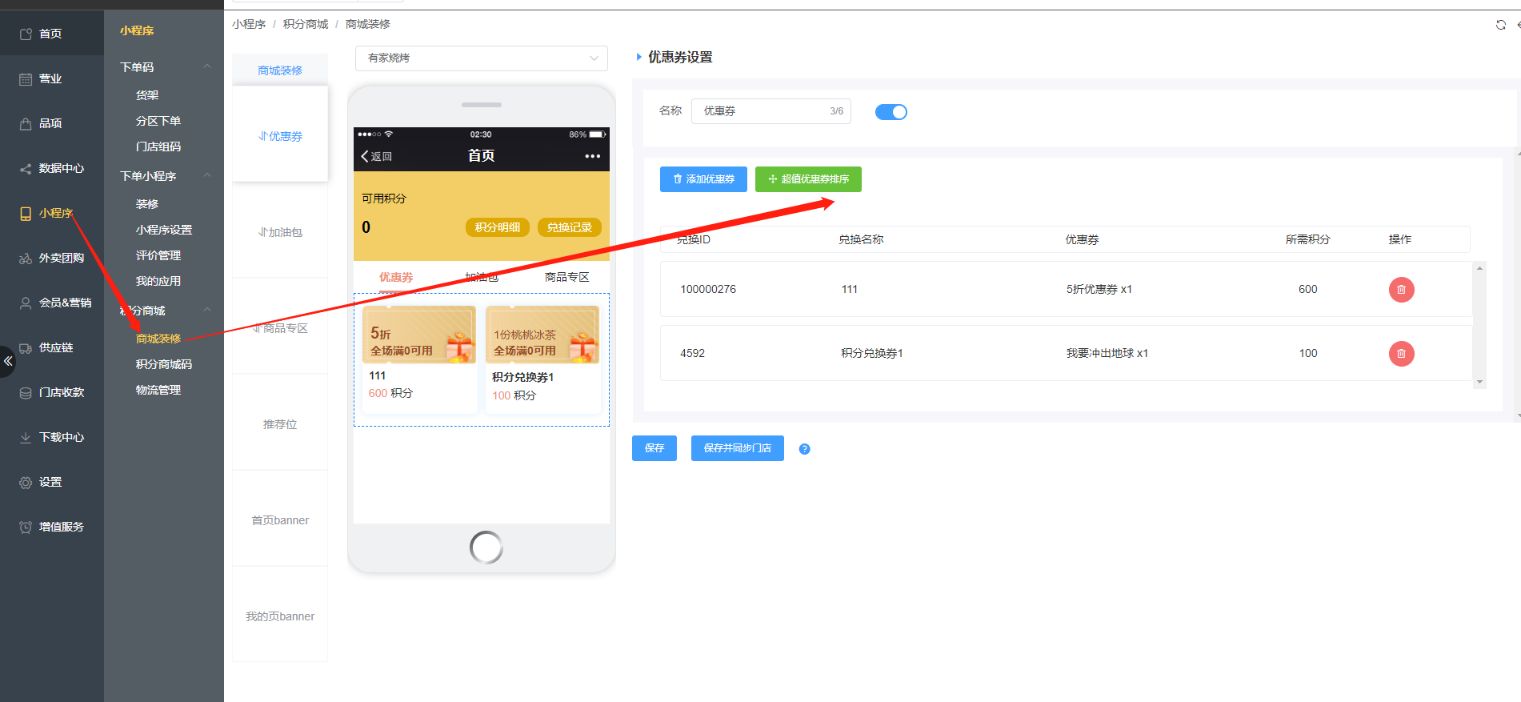The height and width of the screenshot is (702, 1521).
Task: Click the coupon table scrollbar down arrow
Action: click(x=1480, y=382)
